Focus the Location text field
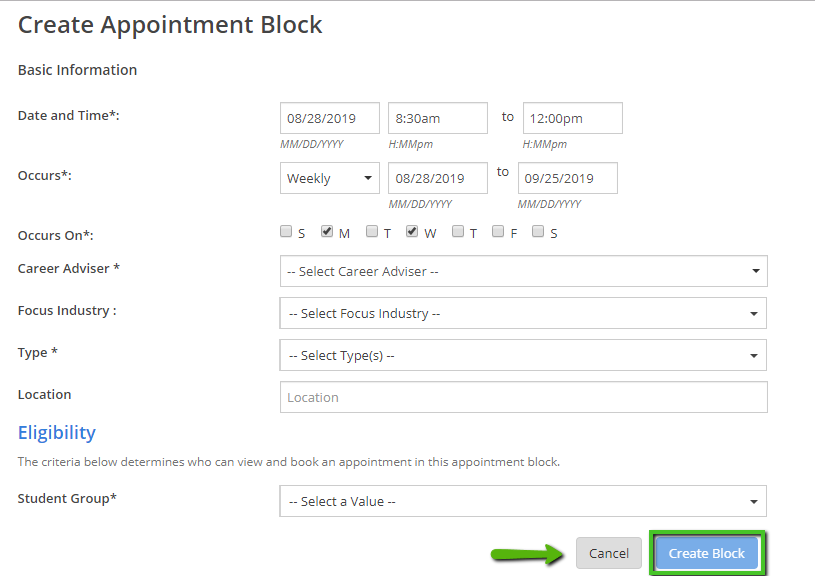Viewport: 815px width, 576px height. coord(523,397)
